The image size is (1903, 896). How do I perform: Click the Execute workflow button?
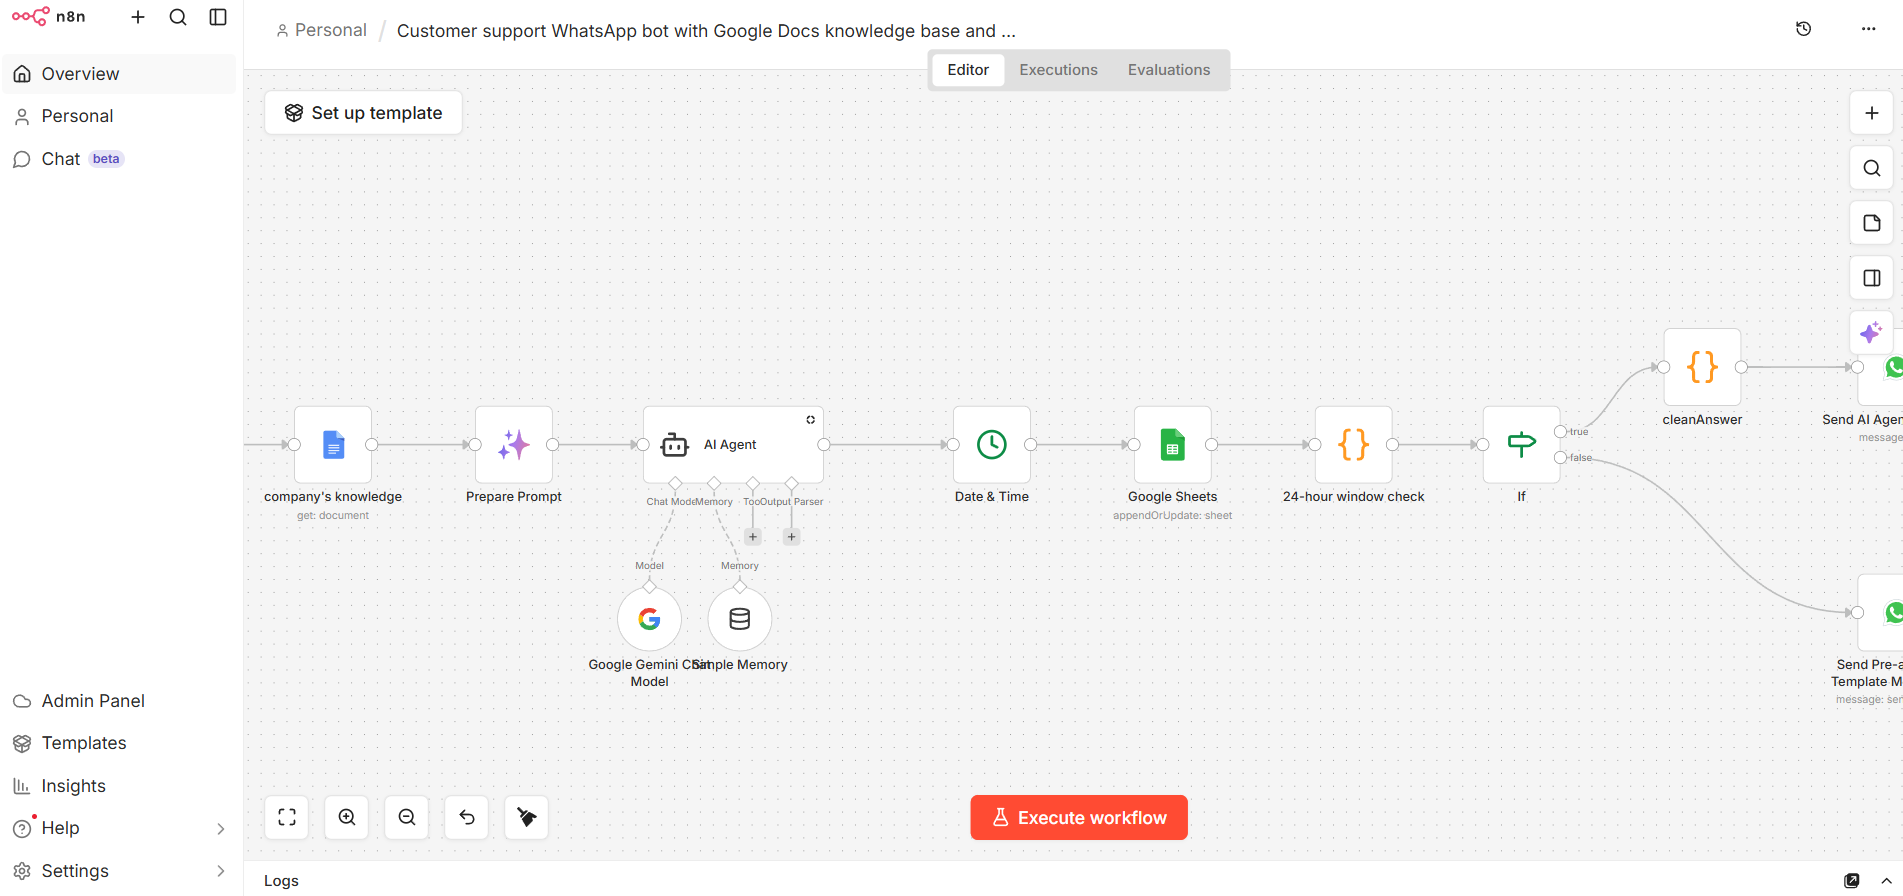click(x=1079, y=817)
